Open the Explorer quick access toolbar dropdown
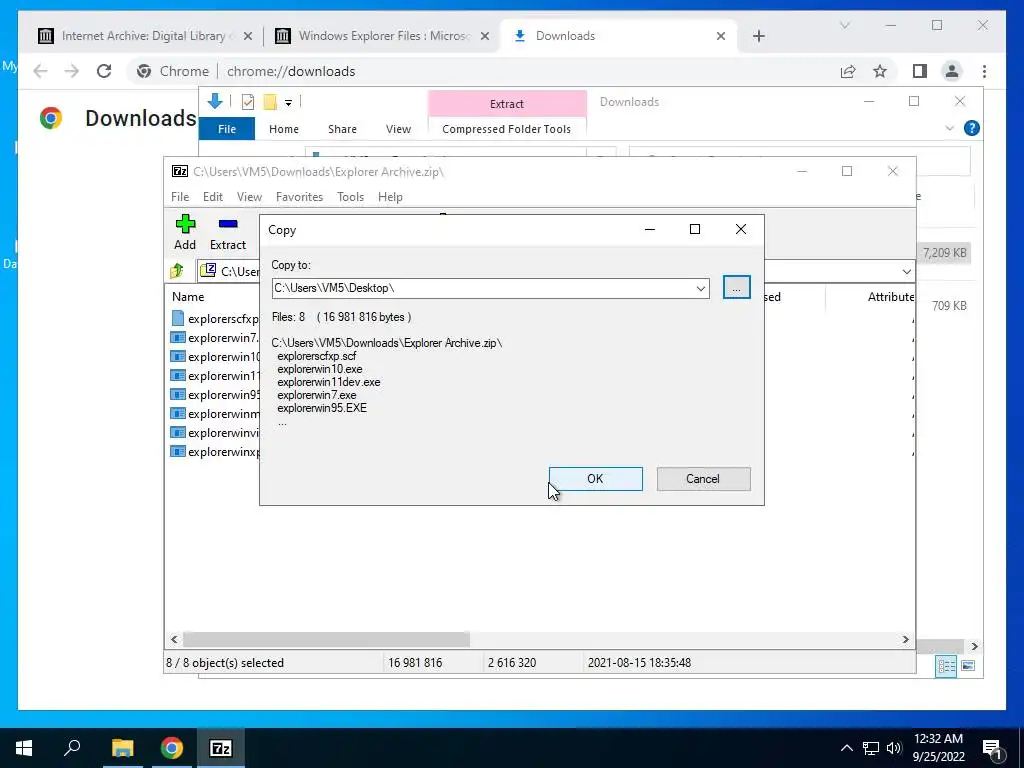 point(288,103)
